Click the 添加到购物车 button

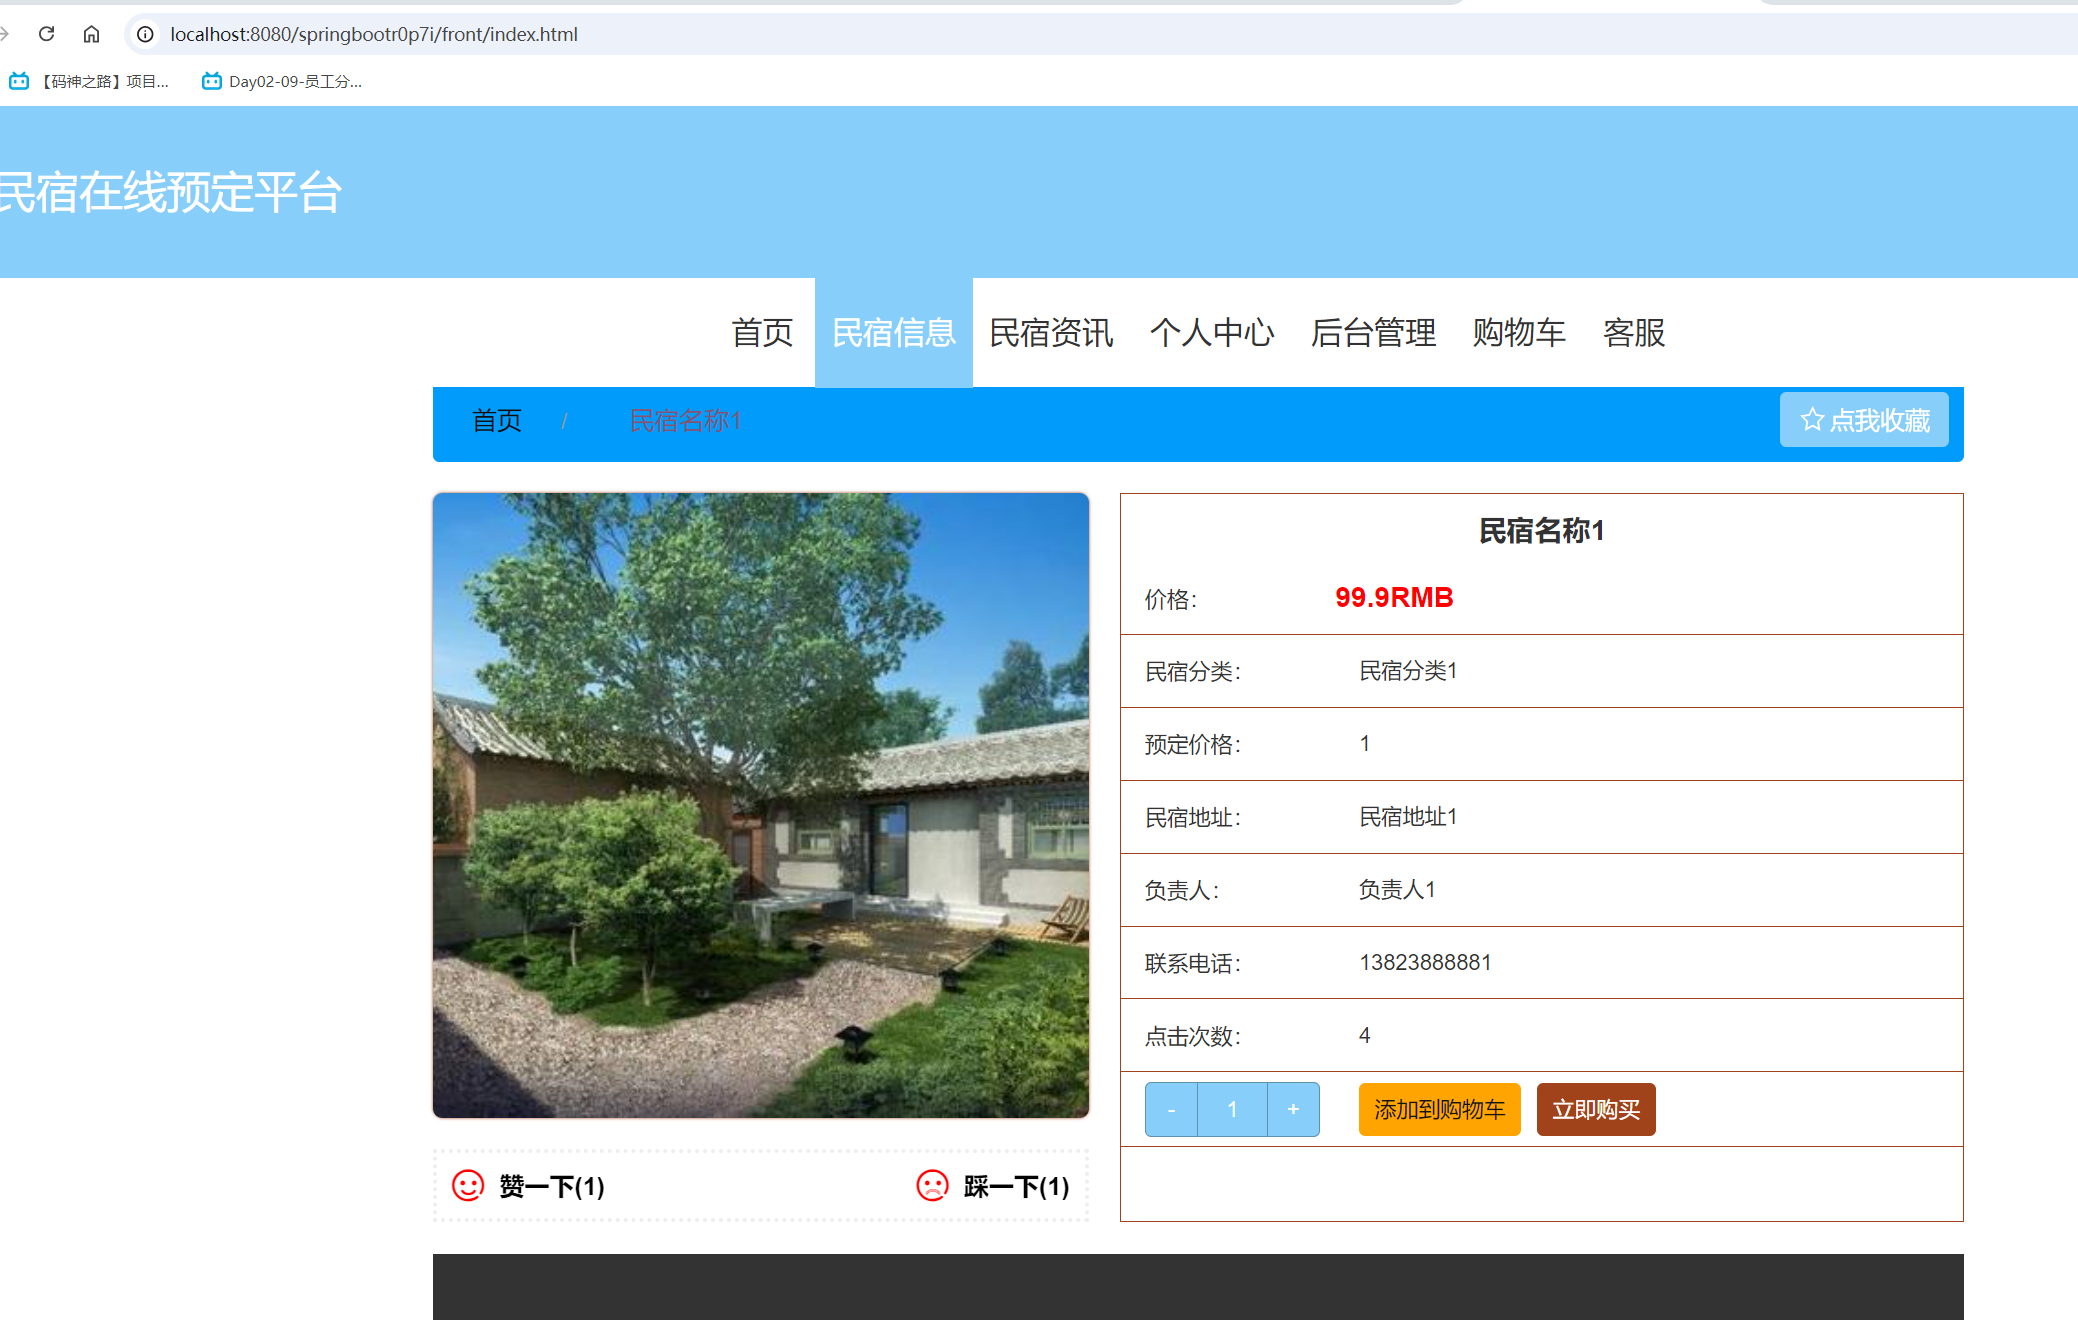point(1439,1109)
